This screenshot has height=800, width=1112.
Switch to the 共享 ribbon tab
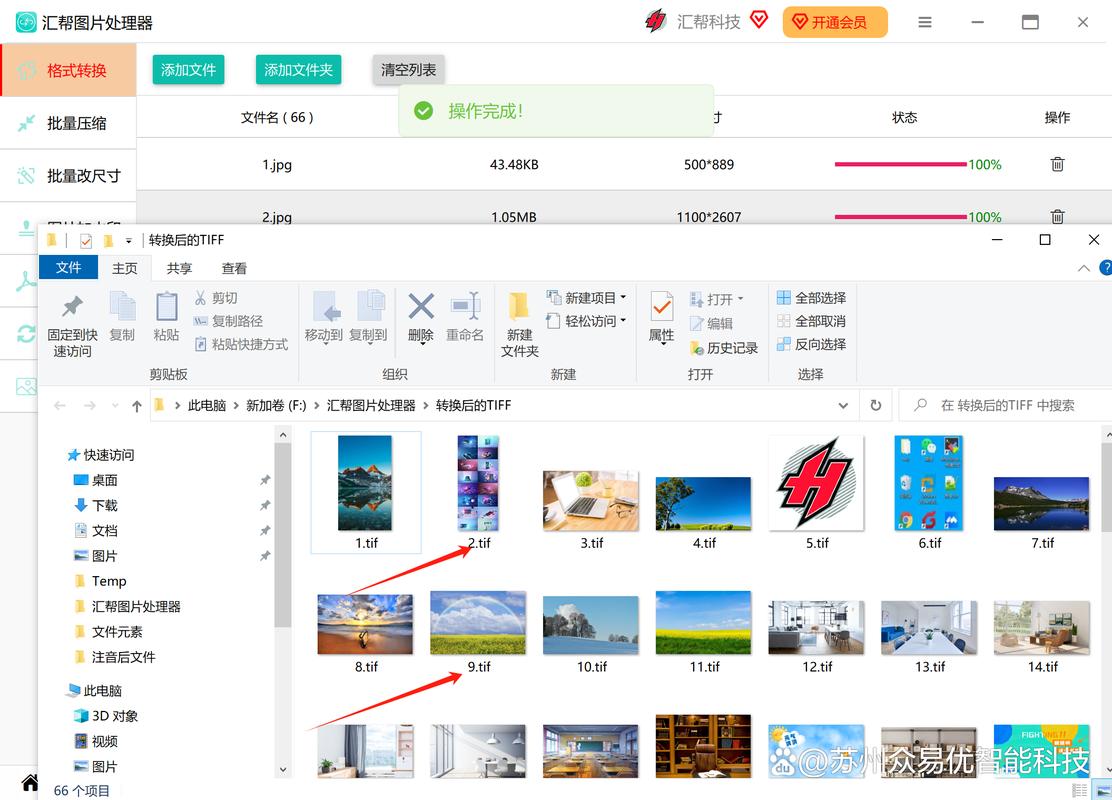click(179, 268)
